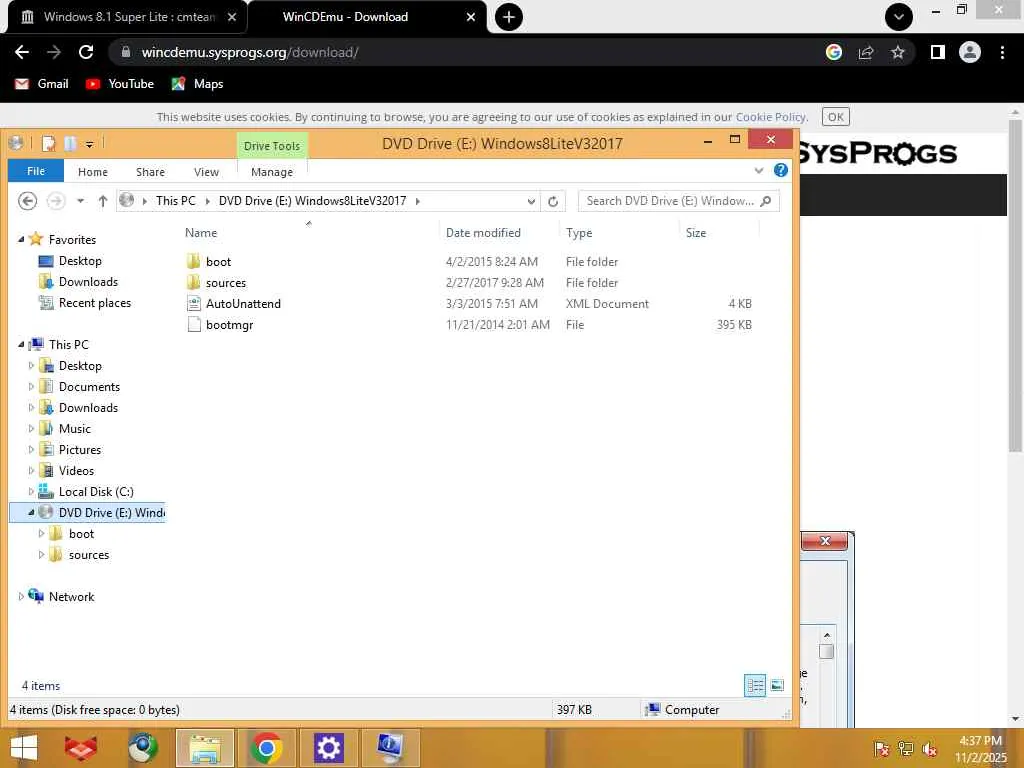Viewport: 1024px width, 768px height.
Task: Click the Explorer Properties quick access icon
Action: [x=48, y=143]
